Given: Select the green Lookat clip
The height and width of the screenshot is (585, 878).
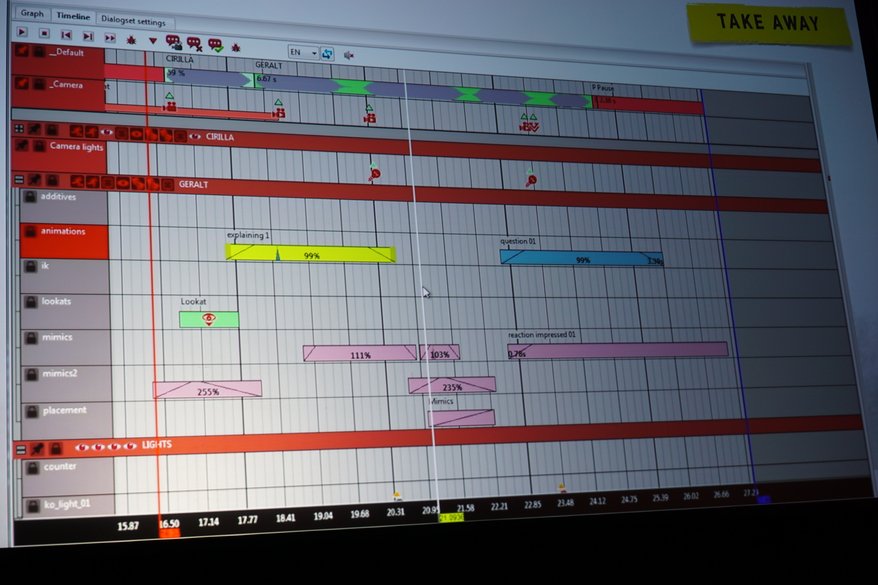Looking at the screenshot, I should [x=209, y=320].
